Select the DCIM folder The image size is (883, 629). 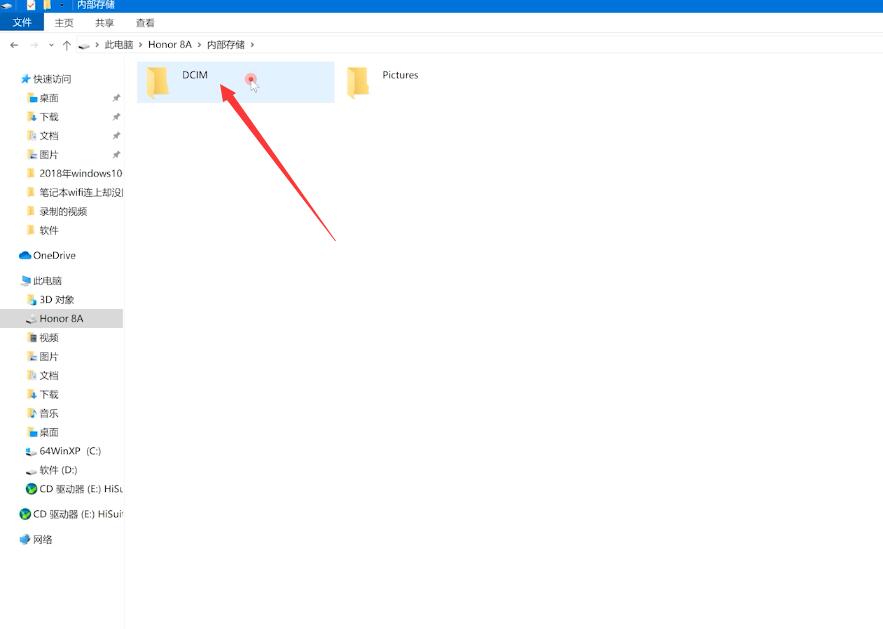point(235,82)
